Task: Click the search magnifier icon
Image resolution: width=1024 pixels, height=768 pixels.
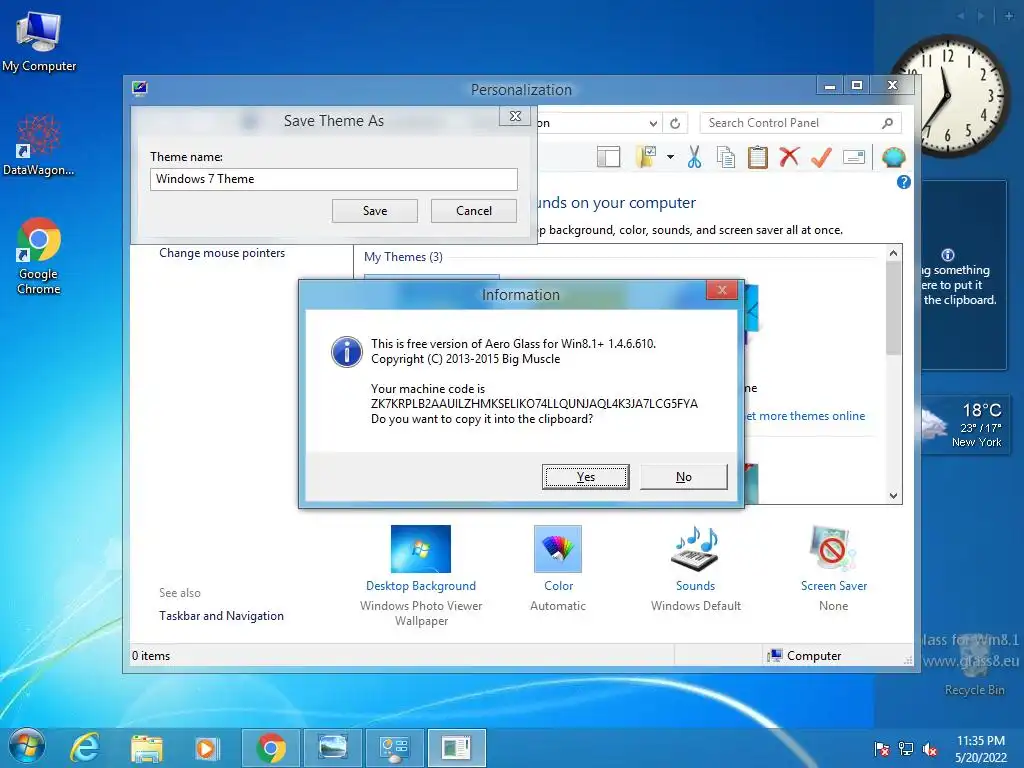Action: pyautogui.click(x=888, y=123)
